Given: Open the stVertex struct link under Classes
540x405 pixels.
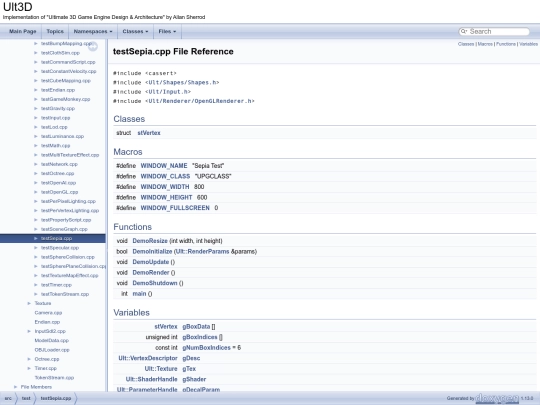Looking at the screenshot, I should 149,133.
